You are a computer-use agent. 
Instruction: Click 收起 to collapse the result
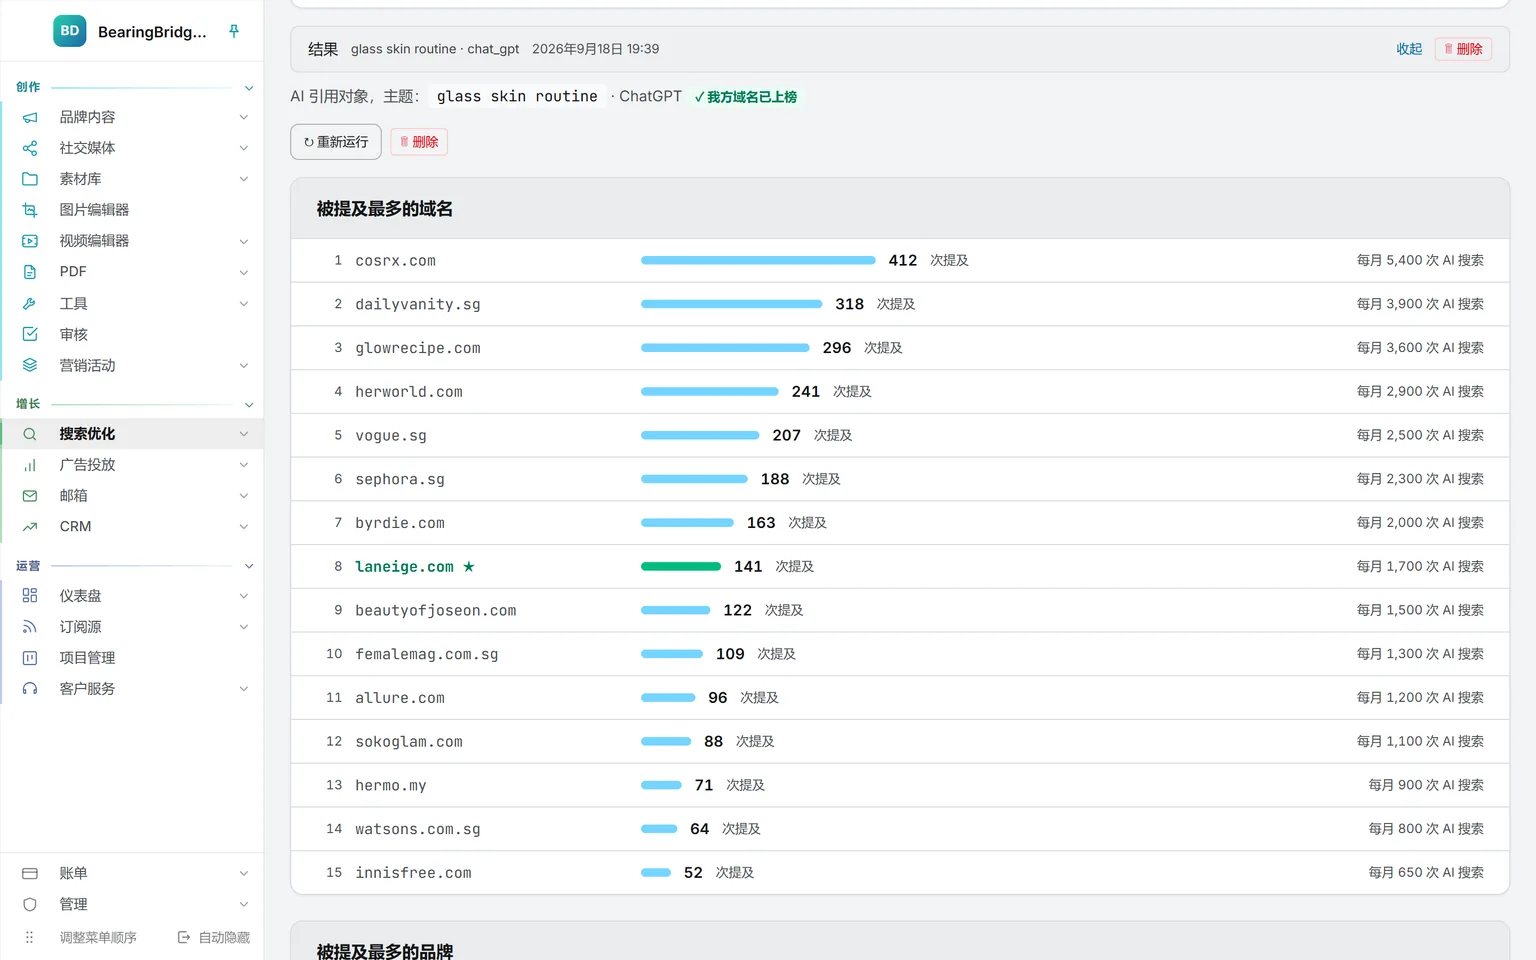(1409, 49)
